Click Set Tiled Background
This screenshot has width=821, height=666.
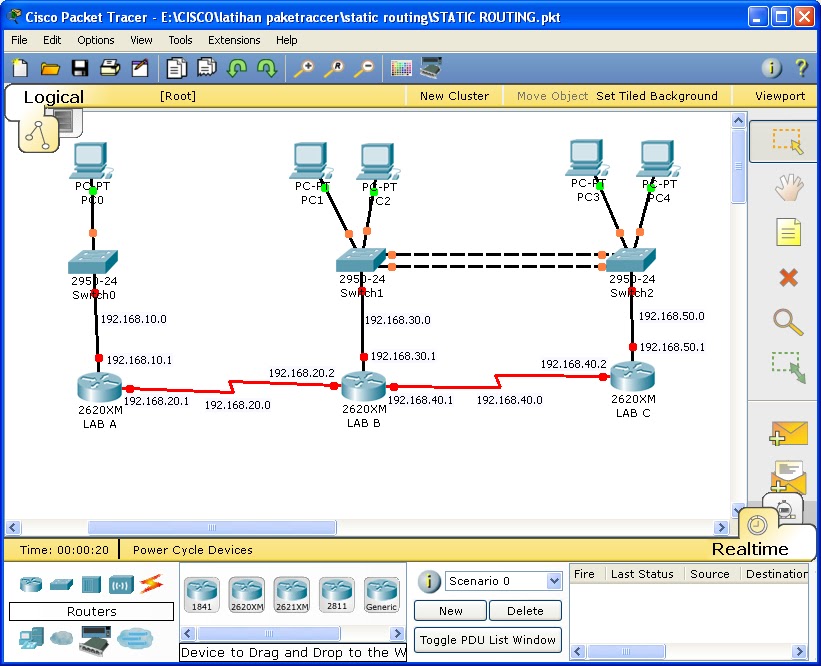[x=657, y=96]
